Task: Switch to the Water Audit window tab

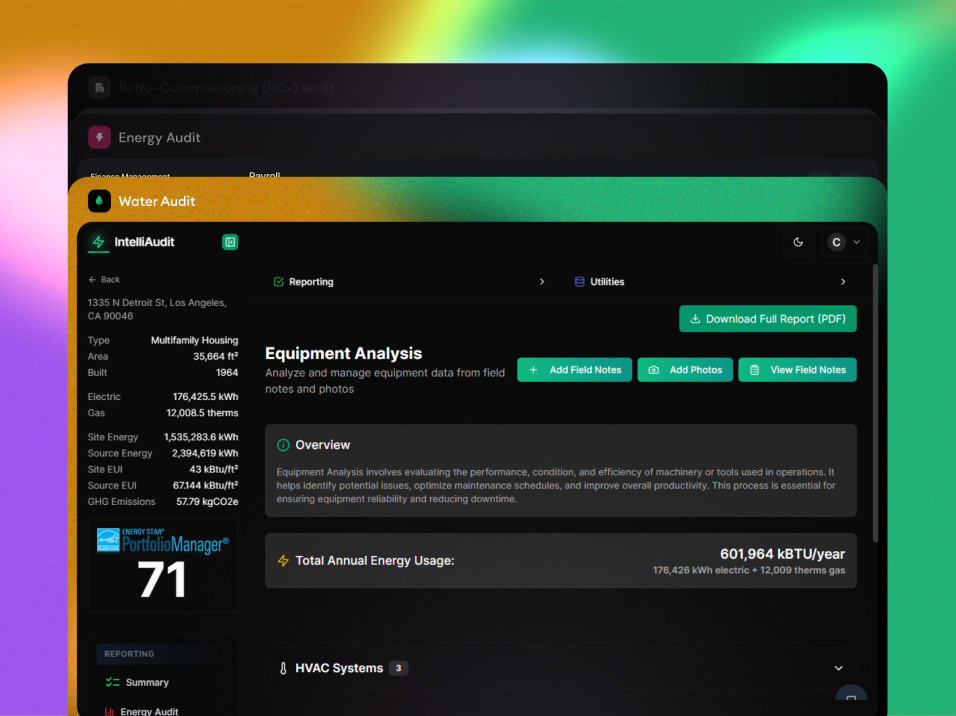Action: click(156, 201)
